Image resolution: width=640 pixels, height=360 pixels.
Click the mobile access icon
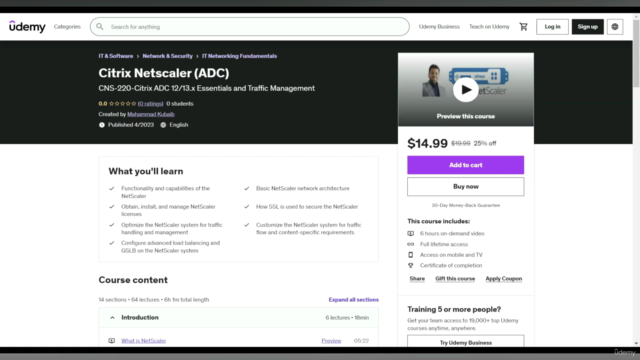pyautogui.click(x=411, y=255)
